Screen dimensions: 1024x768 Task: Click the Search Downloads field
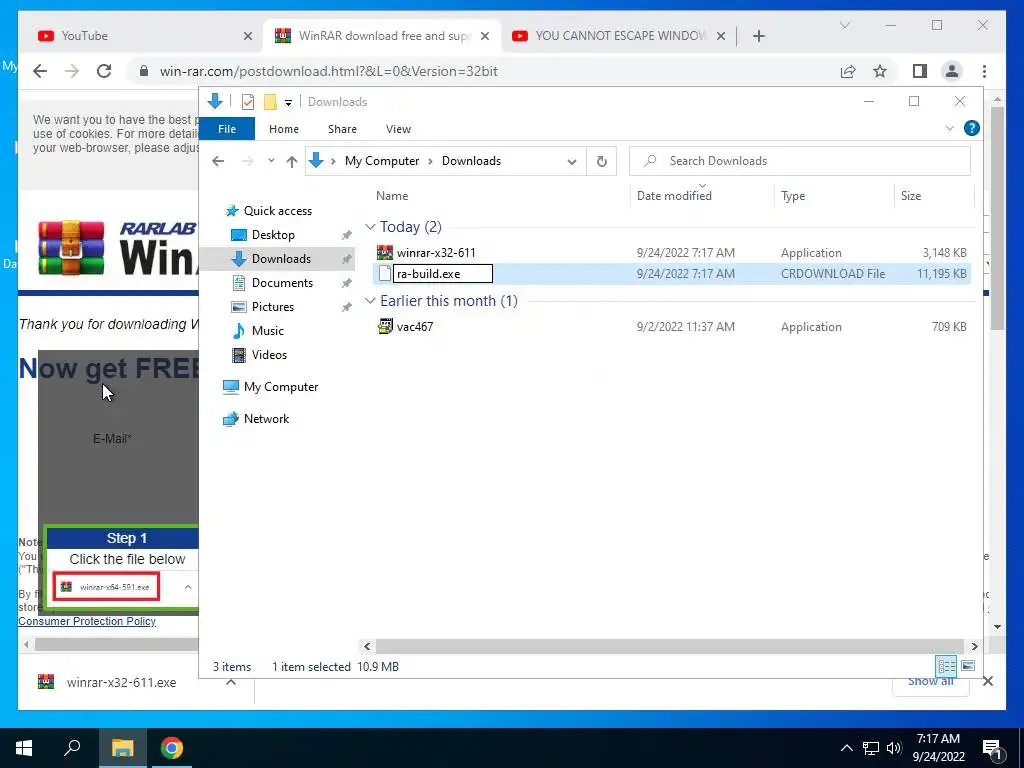[x=799, y=161]
